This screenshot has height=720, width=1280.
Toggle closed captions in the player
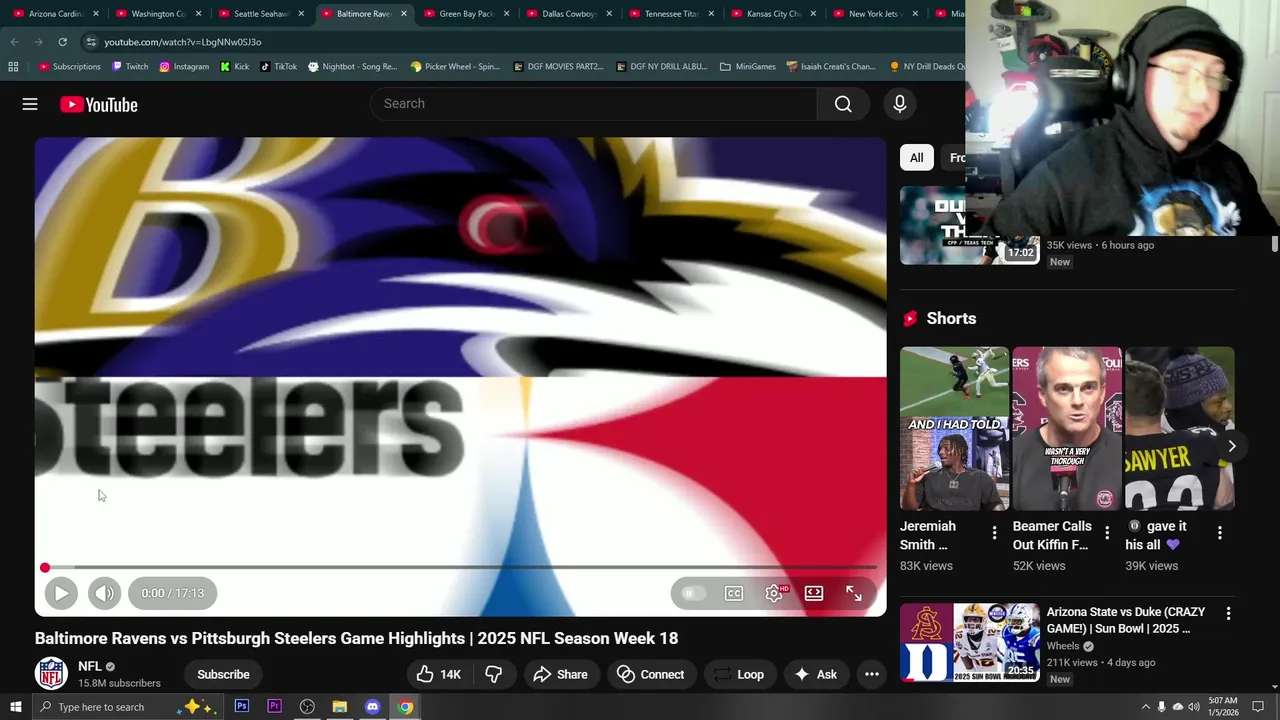pyautogui.click(x=734, y=593)
